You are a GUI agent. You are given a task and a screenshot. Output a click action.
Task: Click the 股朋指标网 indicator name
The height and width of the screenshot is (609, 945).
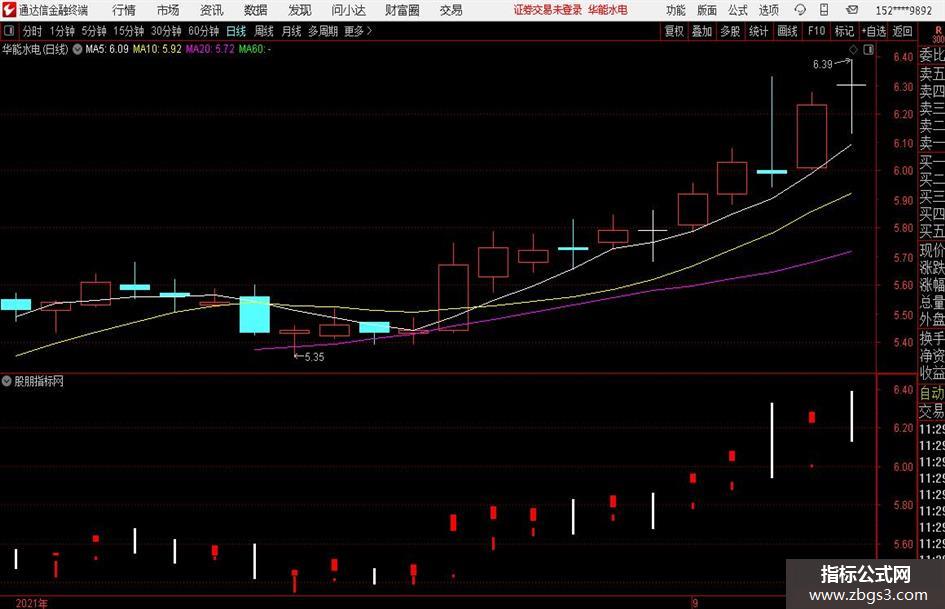point(39,381)
